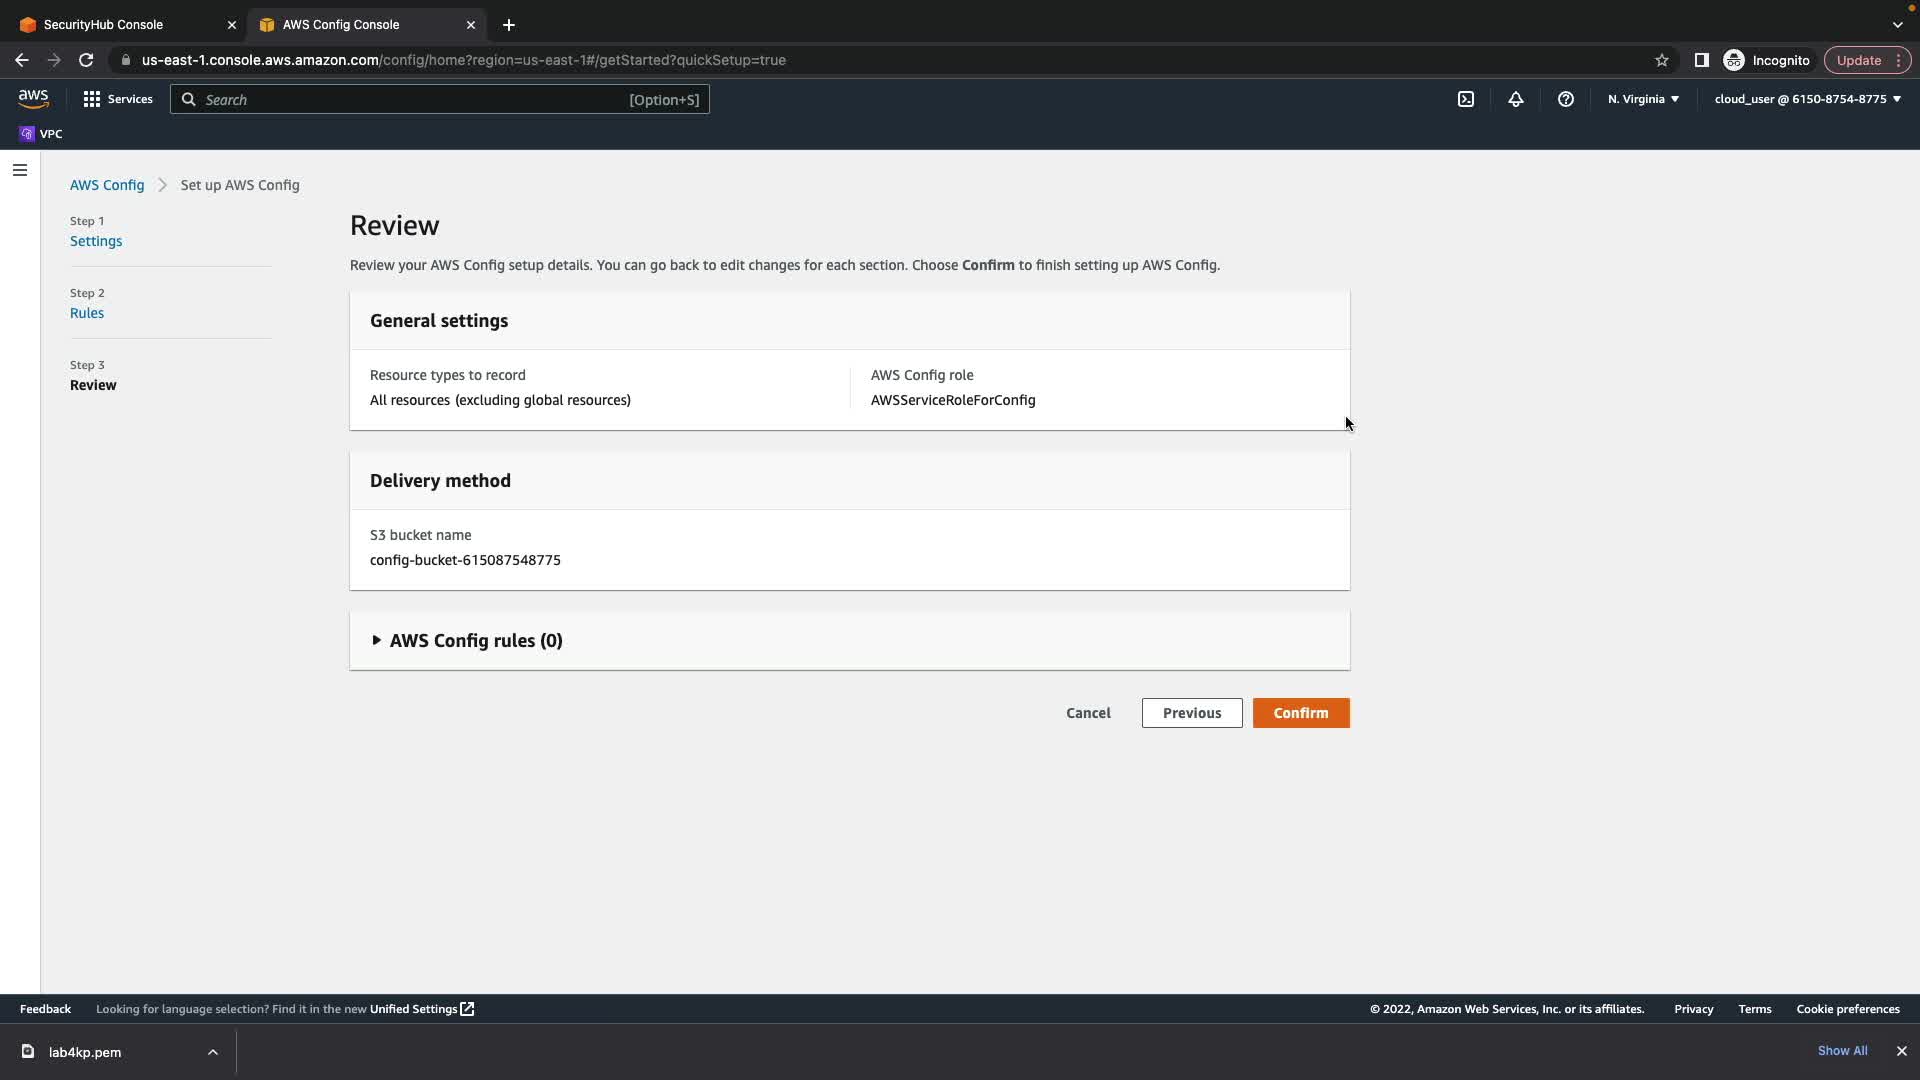
Task: Go to Step 1 Settings
Action: 96,241
